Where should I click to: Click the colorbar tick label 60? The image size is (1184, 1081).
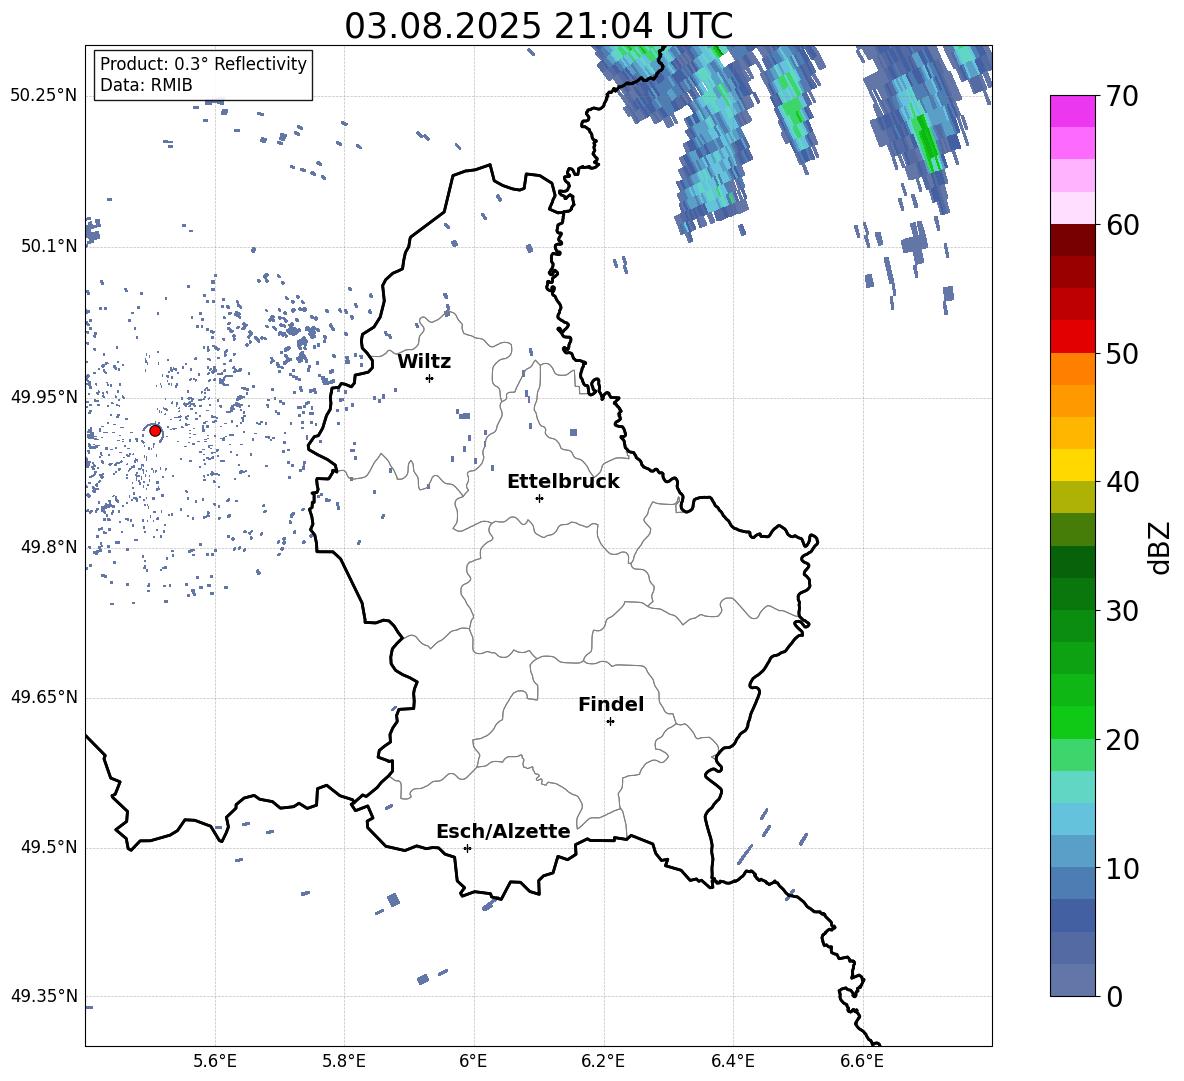(x=1122, y=225)
